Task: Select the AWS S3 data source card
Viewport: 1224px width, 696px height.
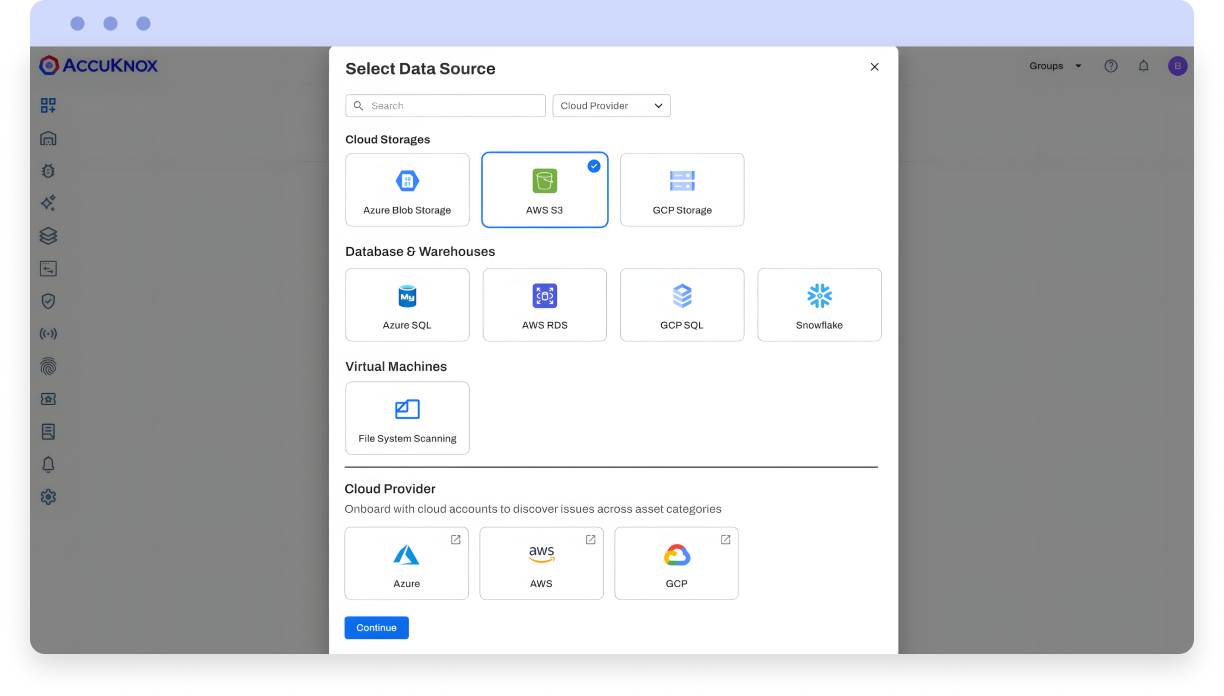Action: pyautogui.click(x=545, y=190)
